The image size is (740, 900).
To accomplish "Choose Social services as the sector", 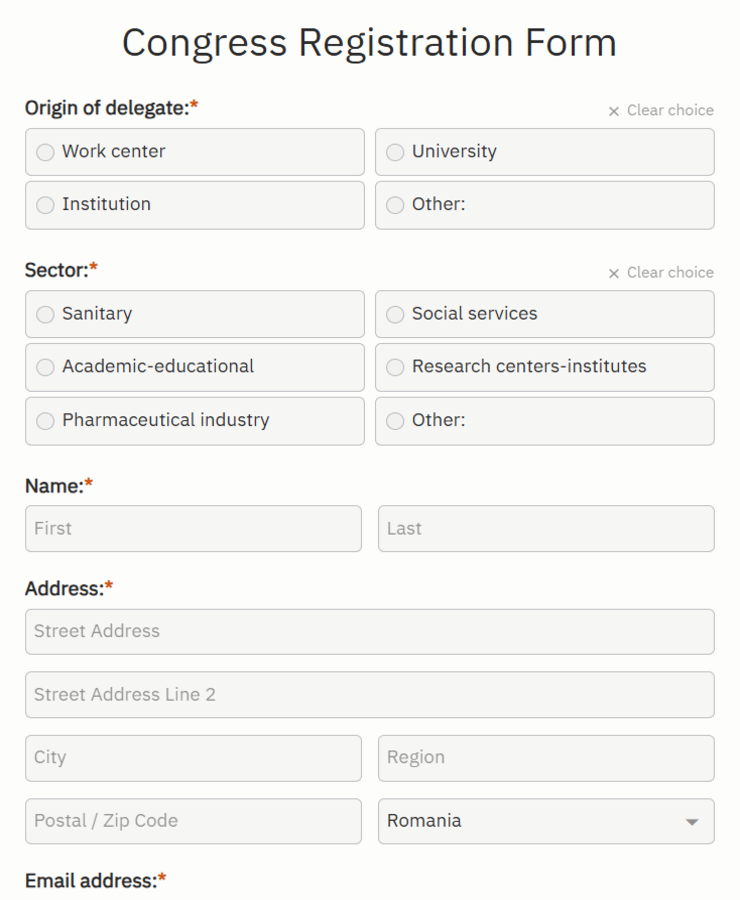I will click(x=394, y=314).
